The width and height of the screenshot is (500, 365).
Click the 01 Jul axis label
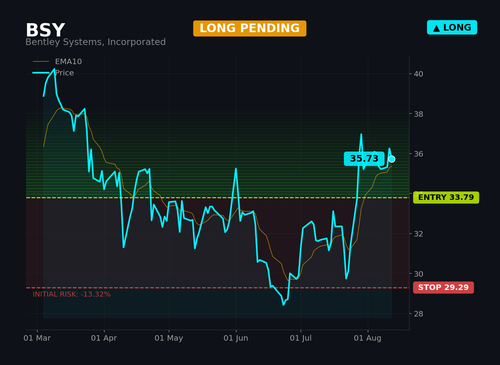click(301, 338)
